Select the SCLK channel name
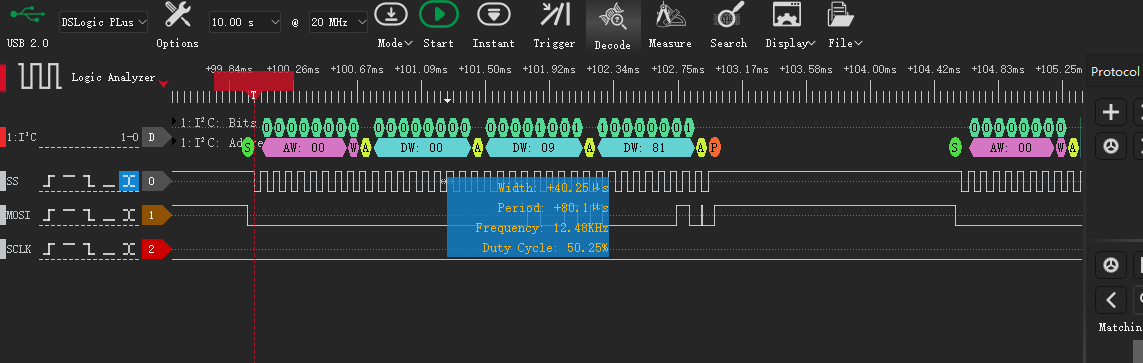 click(19, 249)
